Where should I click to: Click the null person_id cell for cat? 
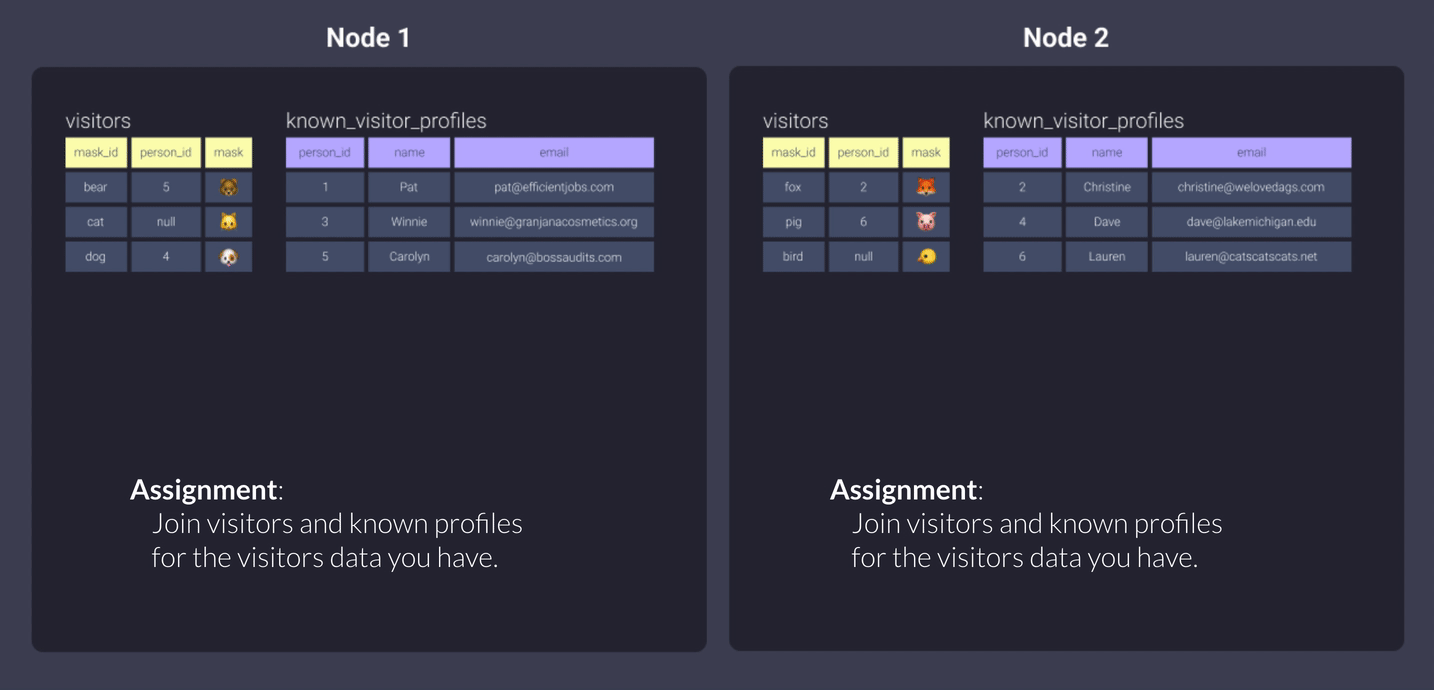coord(166,222)
